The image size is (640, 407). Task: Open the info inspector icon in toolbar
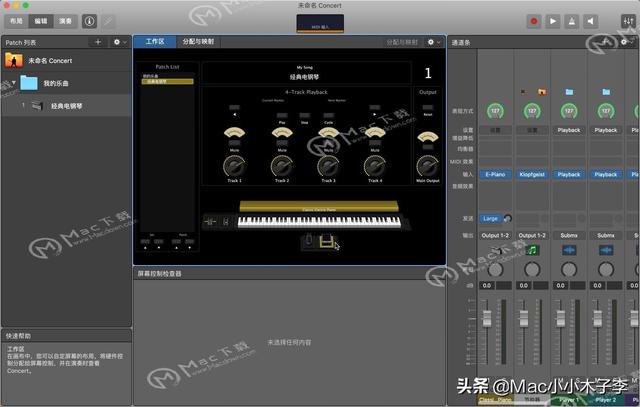pyautogui.click(x=89, y=21)
